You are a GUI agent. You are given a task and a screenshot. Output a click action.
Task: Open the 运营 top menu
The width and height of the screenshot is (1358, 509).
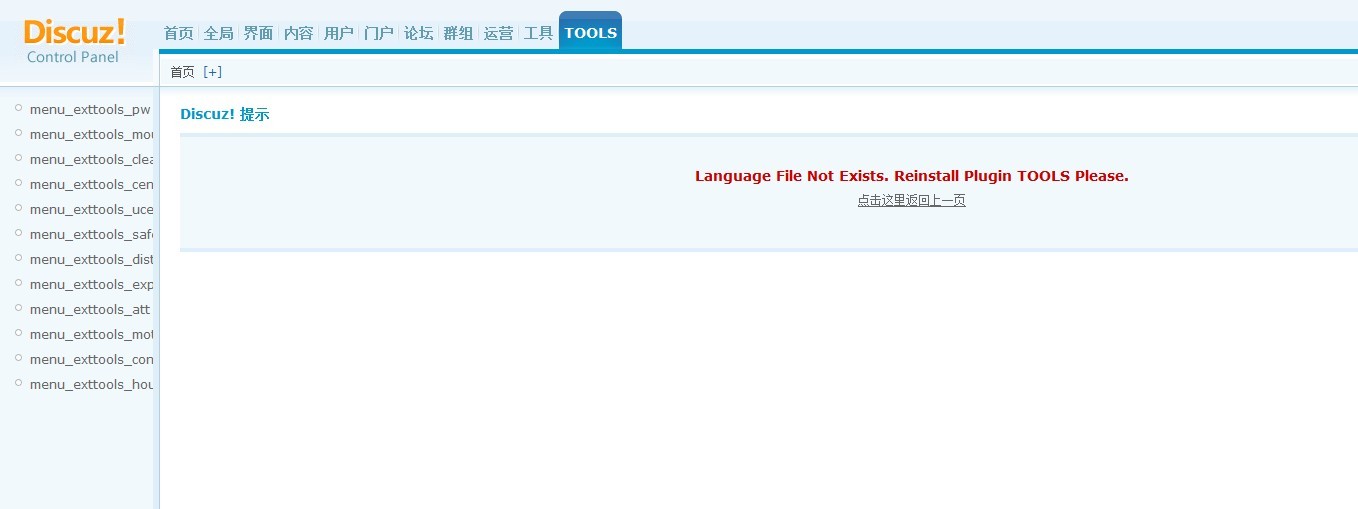[499, 33]
